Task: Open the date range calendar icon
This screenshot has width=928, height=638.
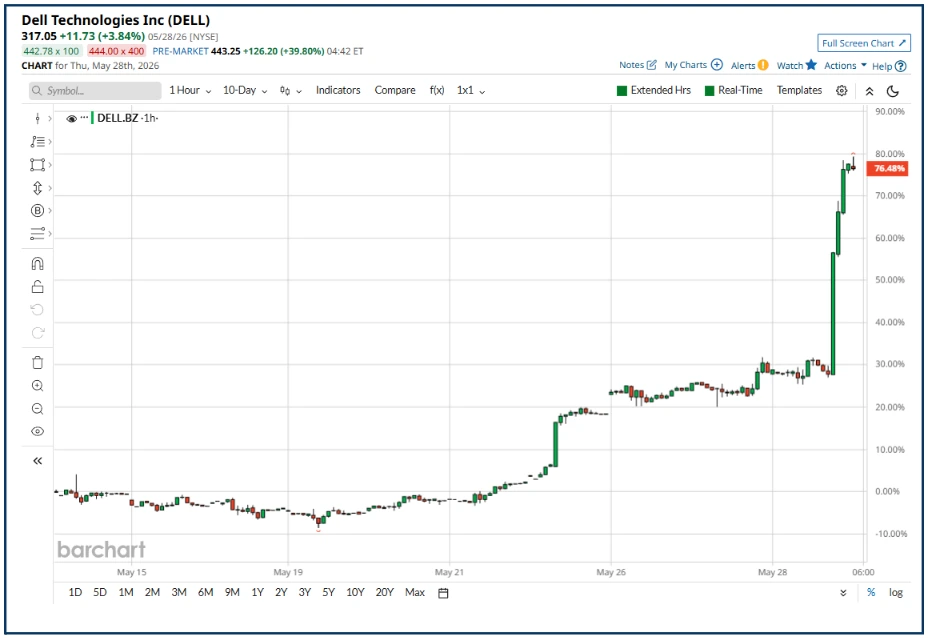Action: 443,593
